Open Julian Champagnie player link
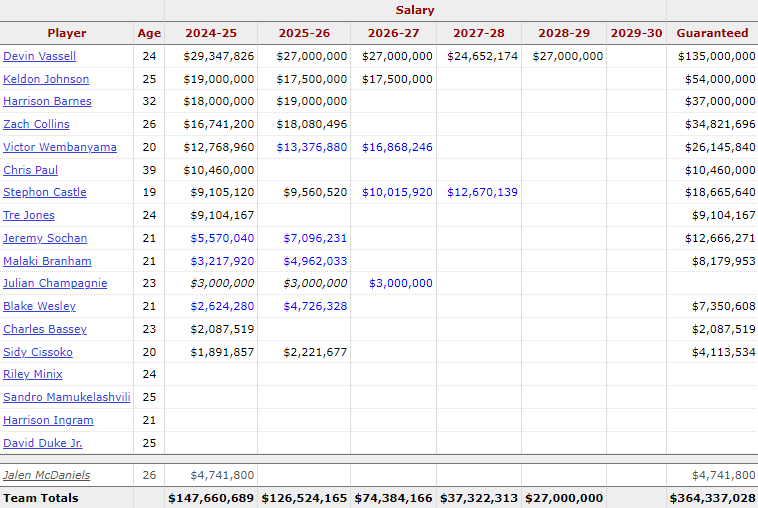758x508 pixels. coord(55,283)
